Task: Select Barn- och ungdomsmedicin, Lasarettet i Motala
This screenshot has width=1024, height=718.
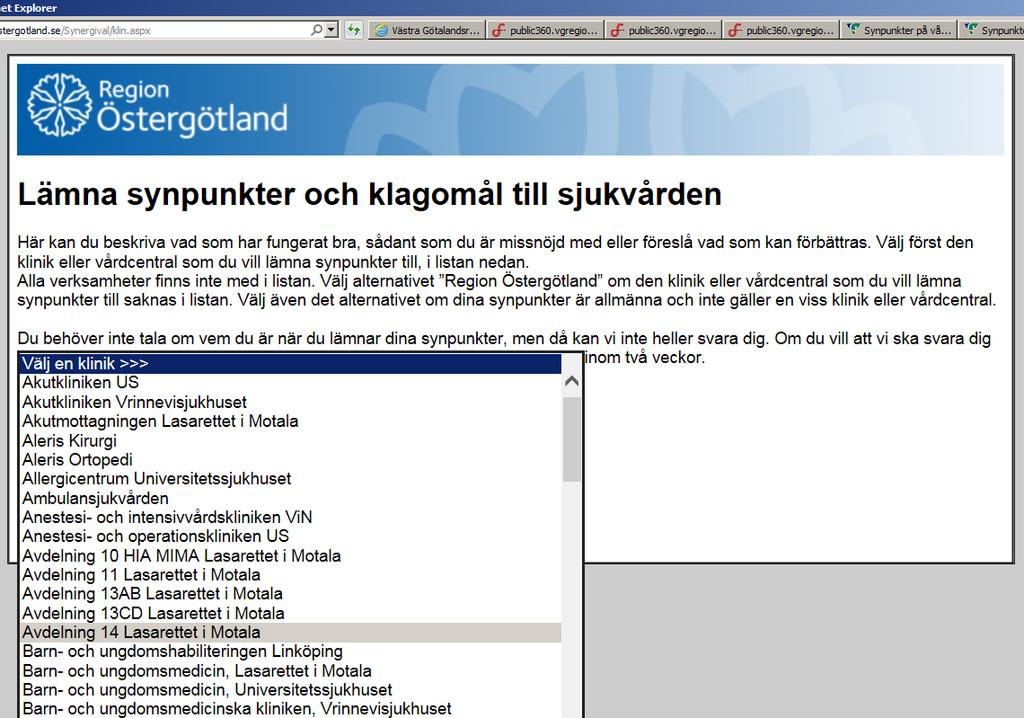Action: (291, 670)
